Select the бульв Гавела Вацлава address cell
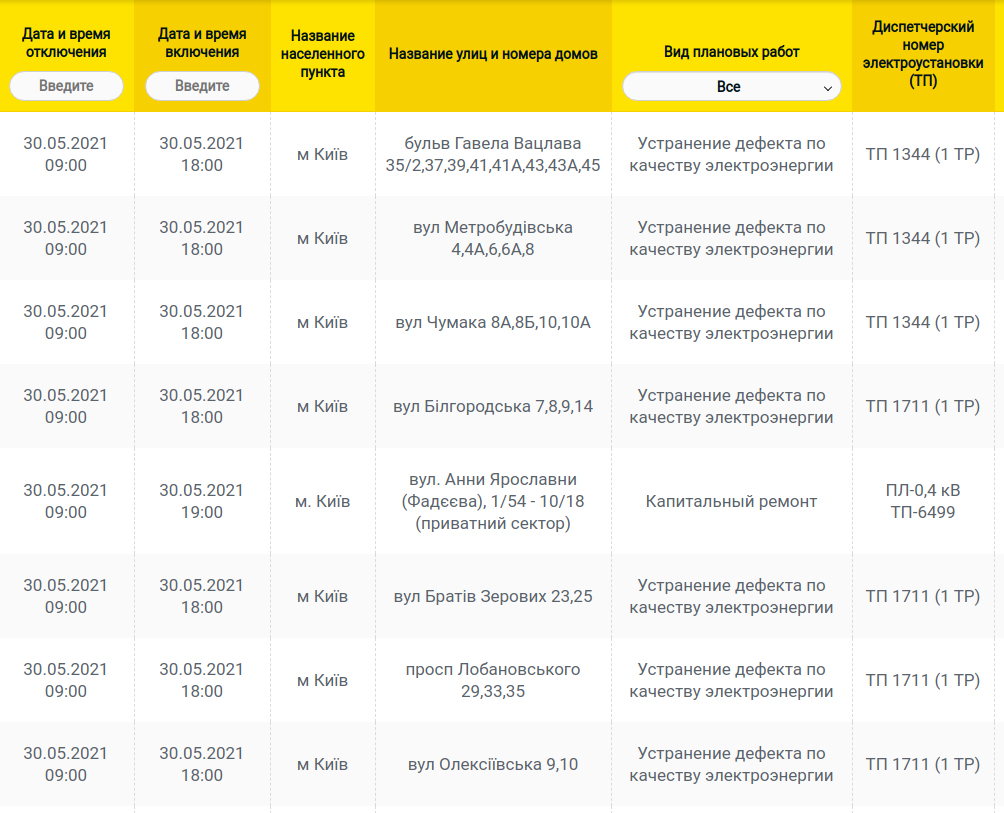This screenshot has height=813, width=1004. click(493, 154)
